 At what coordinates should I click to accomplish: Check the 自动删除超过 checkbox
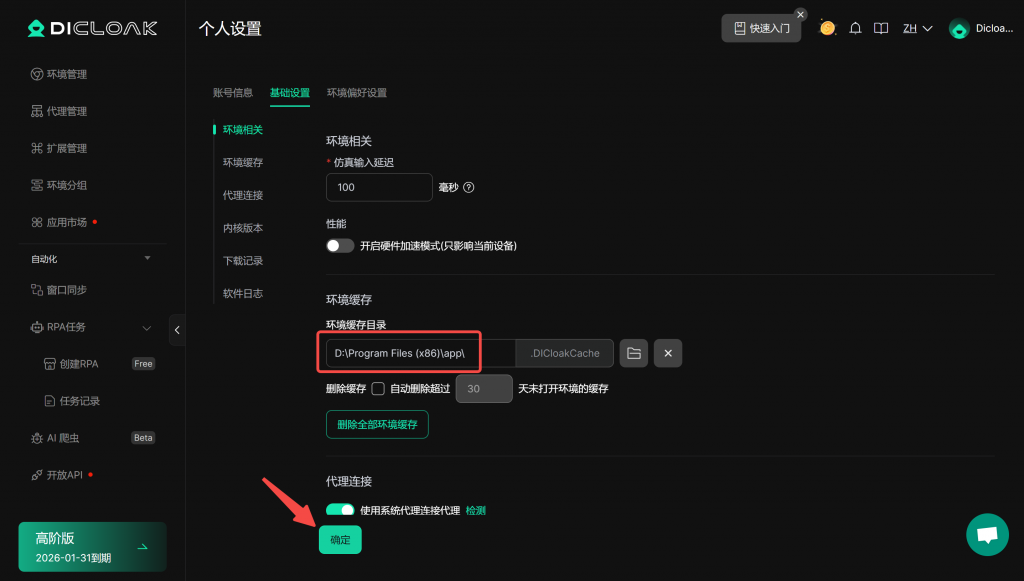pos(378,388)
